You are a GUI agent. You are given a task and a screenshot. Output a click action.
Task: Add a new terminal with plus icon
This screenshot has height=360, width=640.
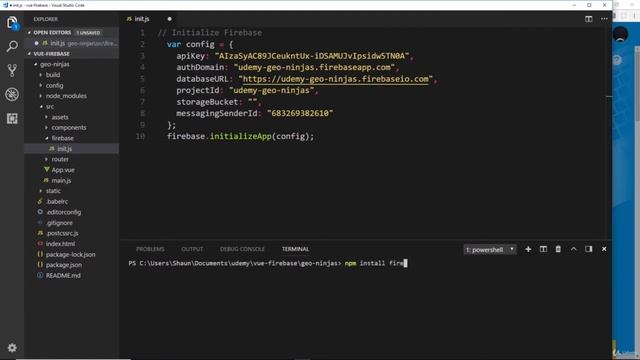[528, 249]
